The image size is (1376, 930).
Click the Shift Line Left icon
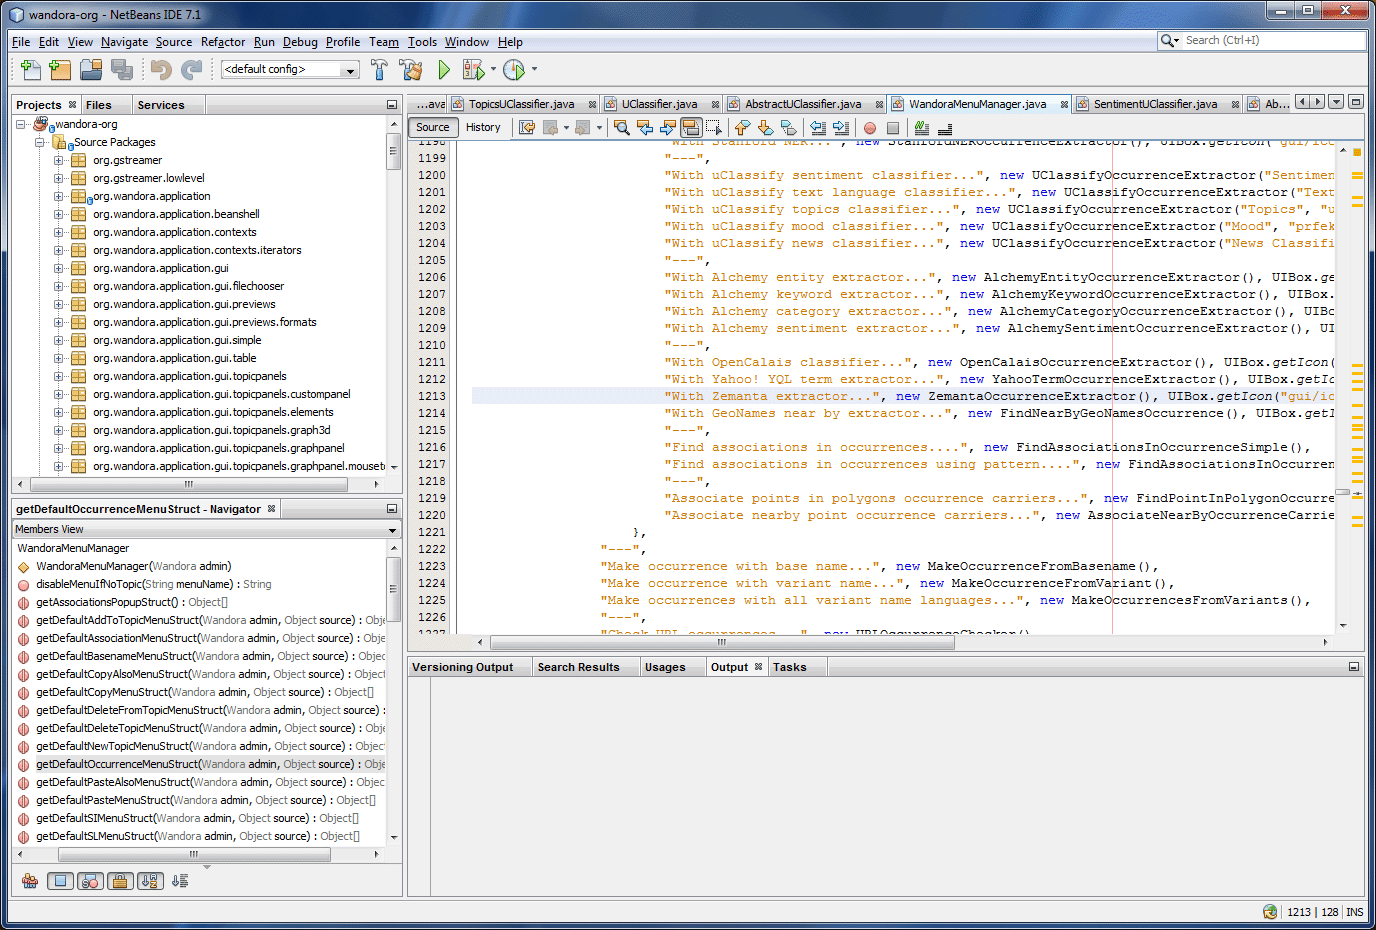click(x=816, y=127)
